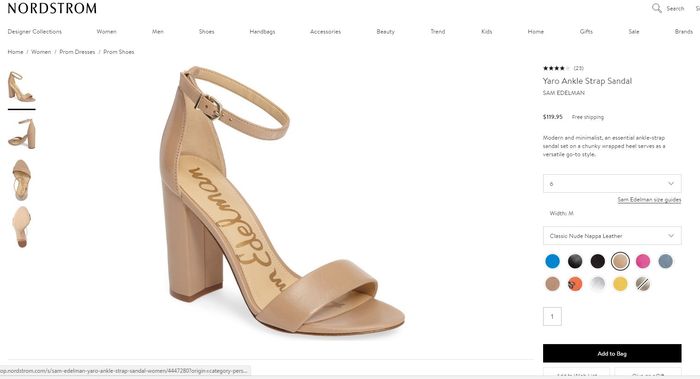Viewport: 700px width, 379px height.
Task: Go to Women breadcrumb link
Action: (x=41, y=52)
